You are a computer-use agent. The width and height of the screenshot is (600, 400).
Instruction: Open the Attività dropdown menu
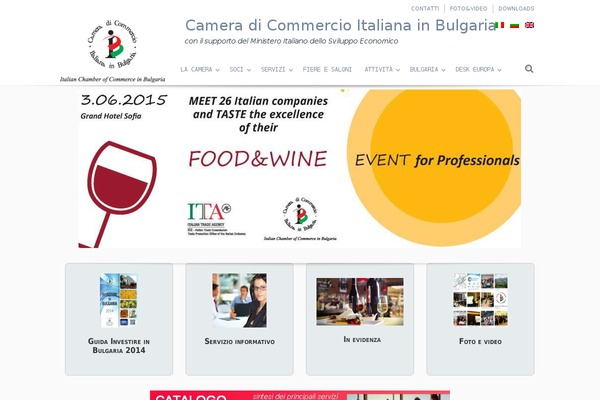coord(382,70)
